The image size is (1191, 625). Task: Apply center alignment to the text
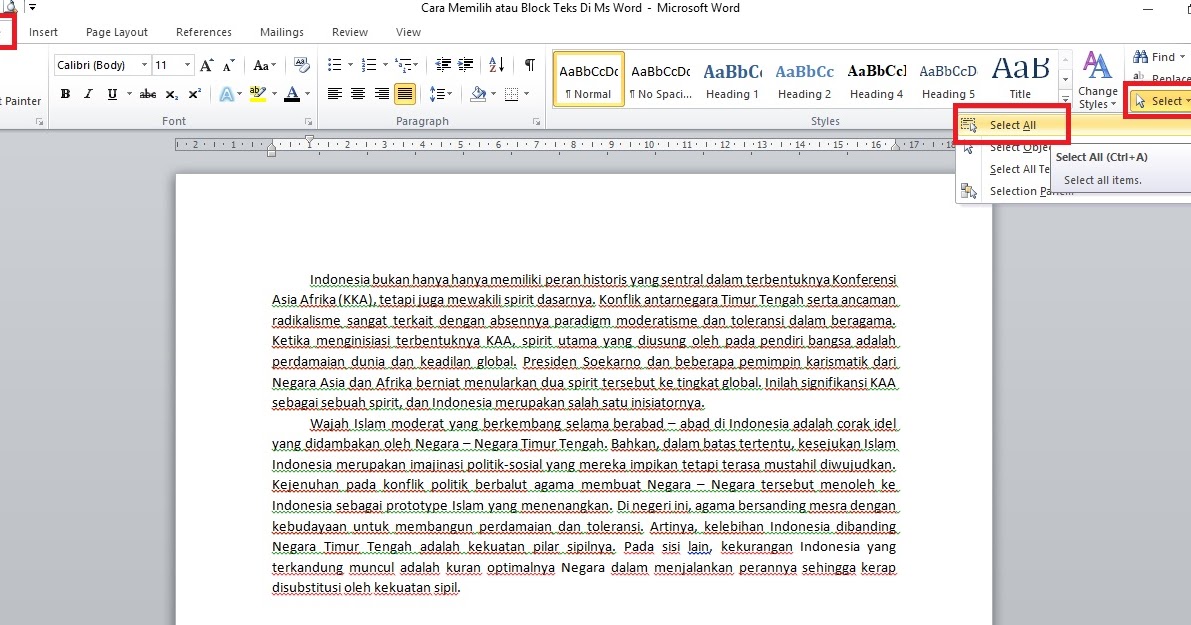coord(357,93)
